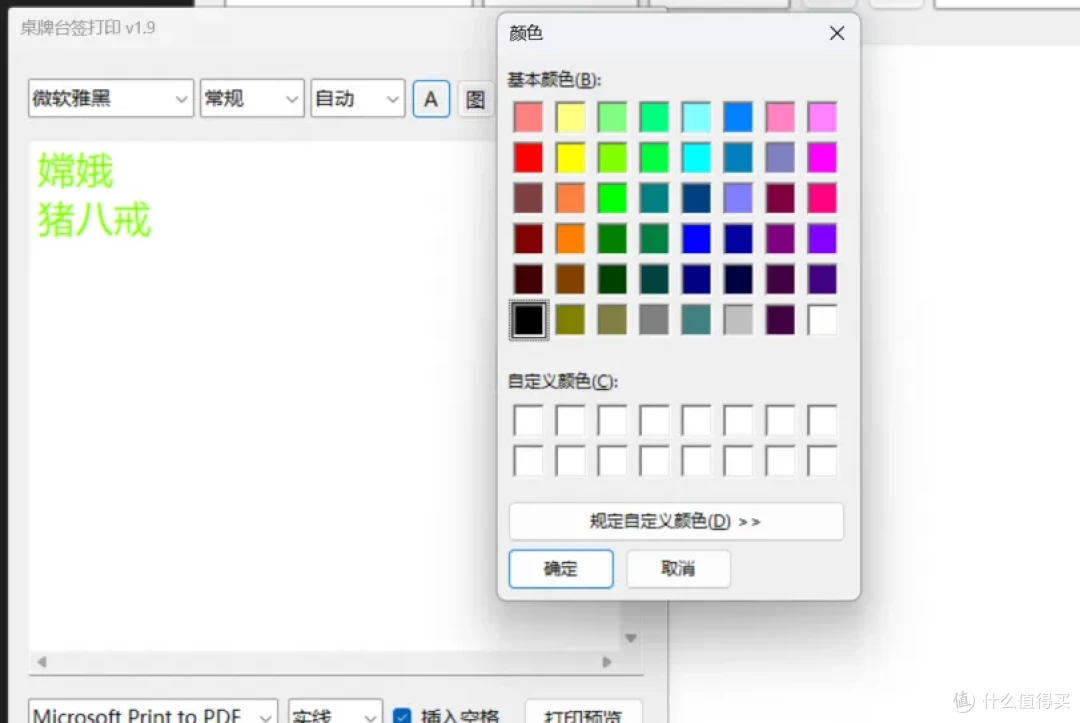
Task: Select the magenta color swatch
Action: 822,158
